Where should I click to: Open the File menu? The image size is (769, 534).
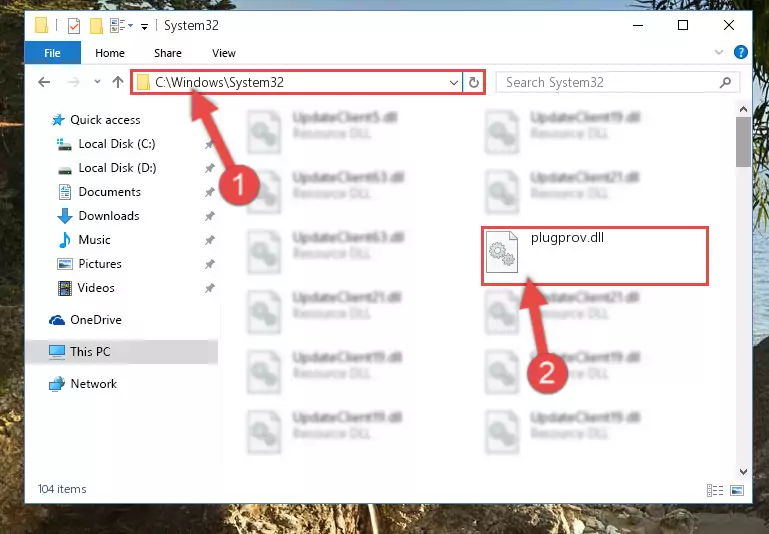52,53
